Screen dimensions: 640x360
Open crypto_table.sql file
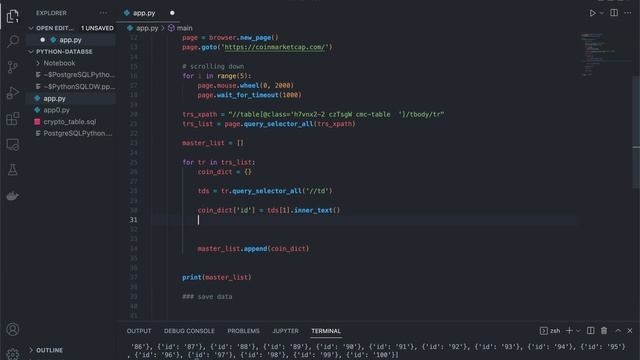pyautogui.click(x=71, y=122)
